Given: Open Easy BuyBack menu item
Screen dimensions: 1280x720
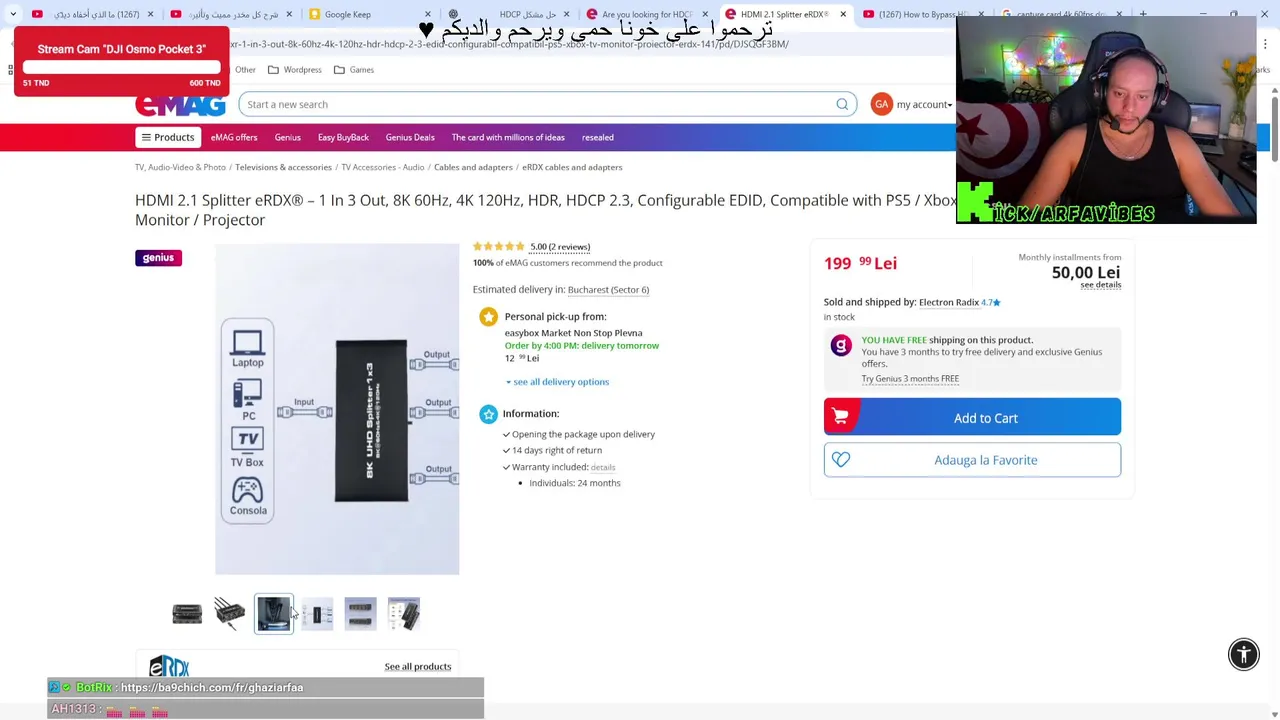Looking at the screenshot, I should (343, 137).
